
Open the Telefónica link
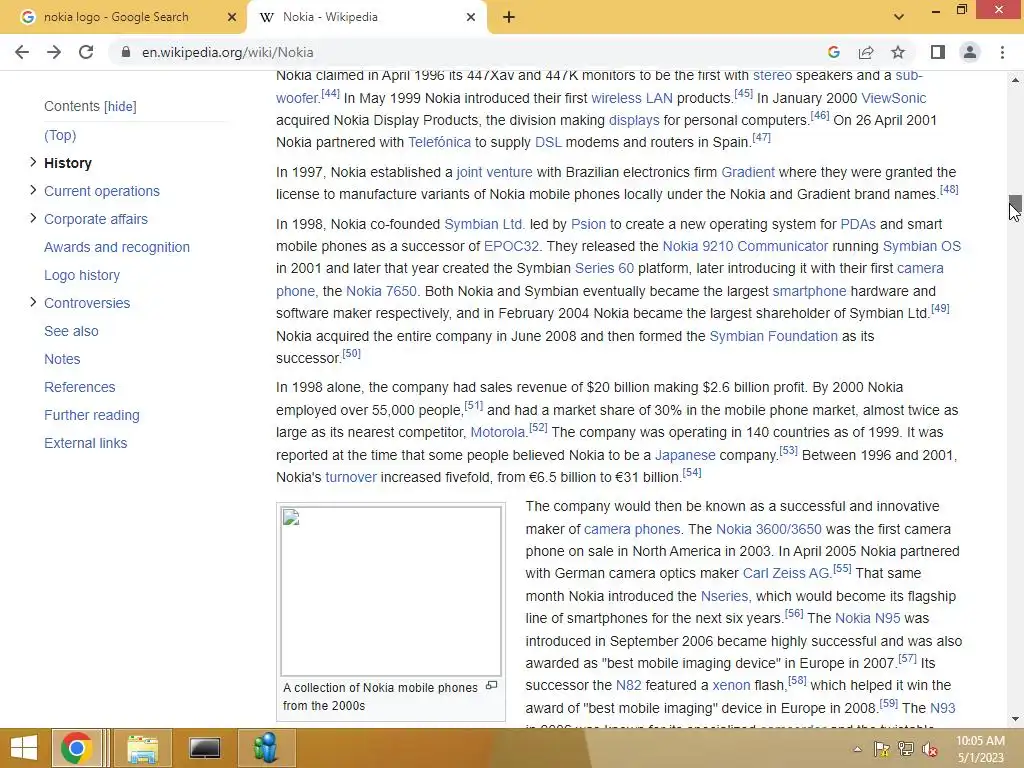coord(440,142)
